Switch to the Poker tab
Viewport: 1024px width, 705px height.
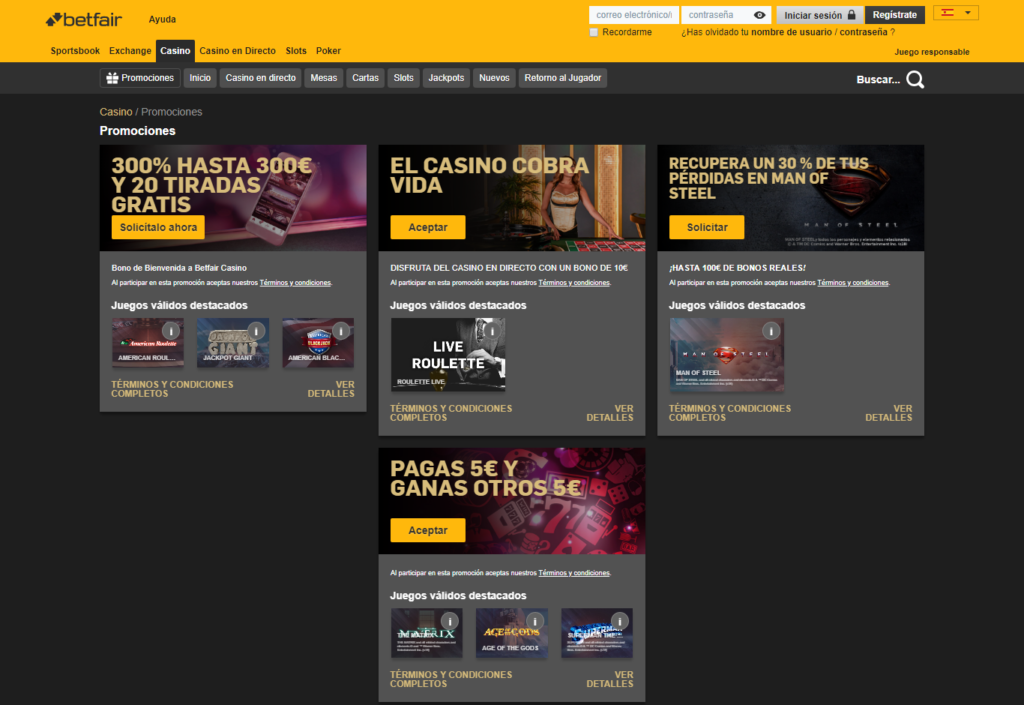328,50
